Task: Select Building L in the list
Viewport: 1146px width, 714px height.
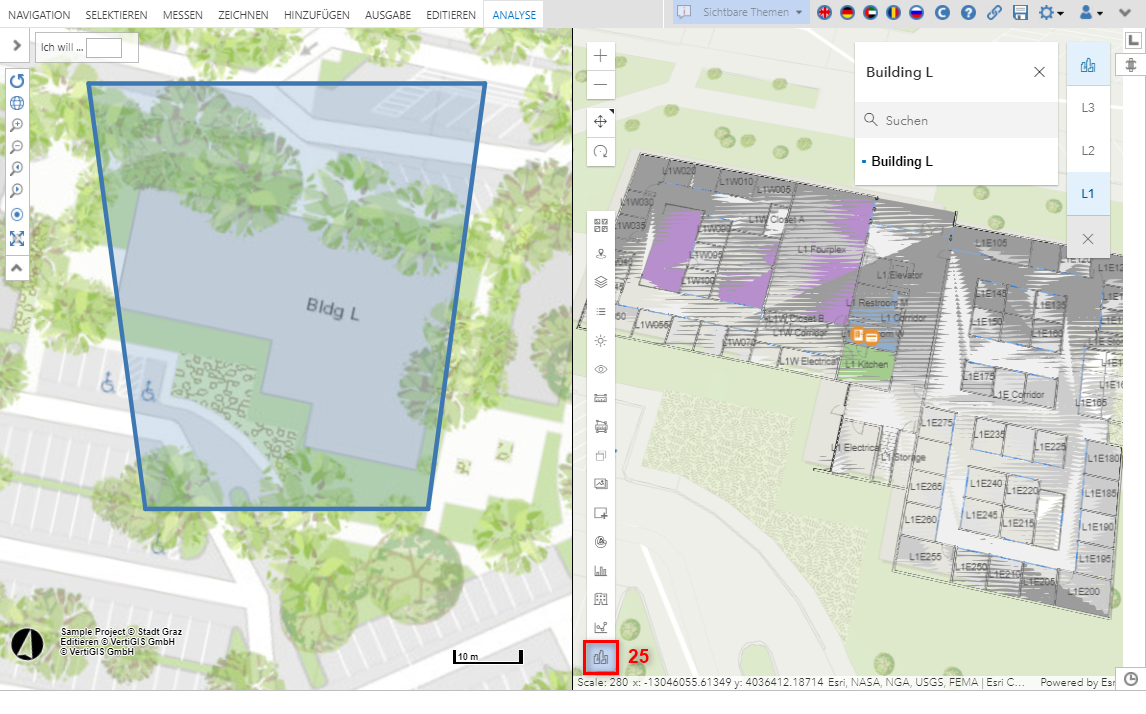Action: click(901, 161)
